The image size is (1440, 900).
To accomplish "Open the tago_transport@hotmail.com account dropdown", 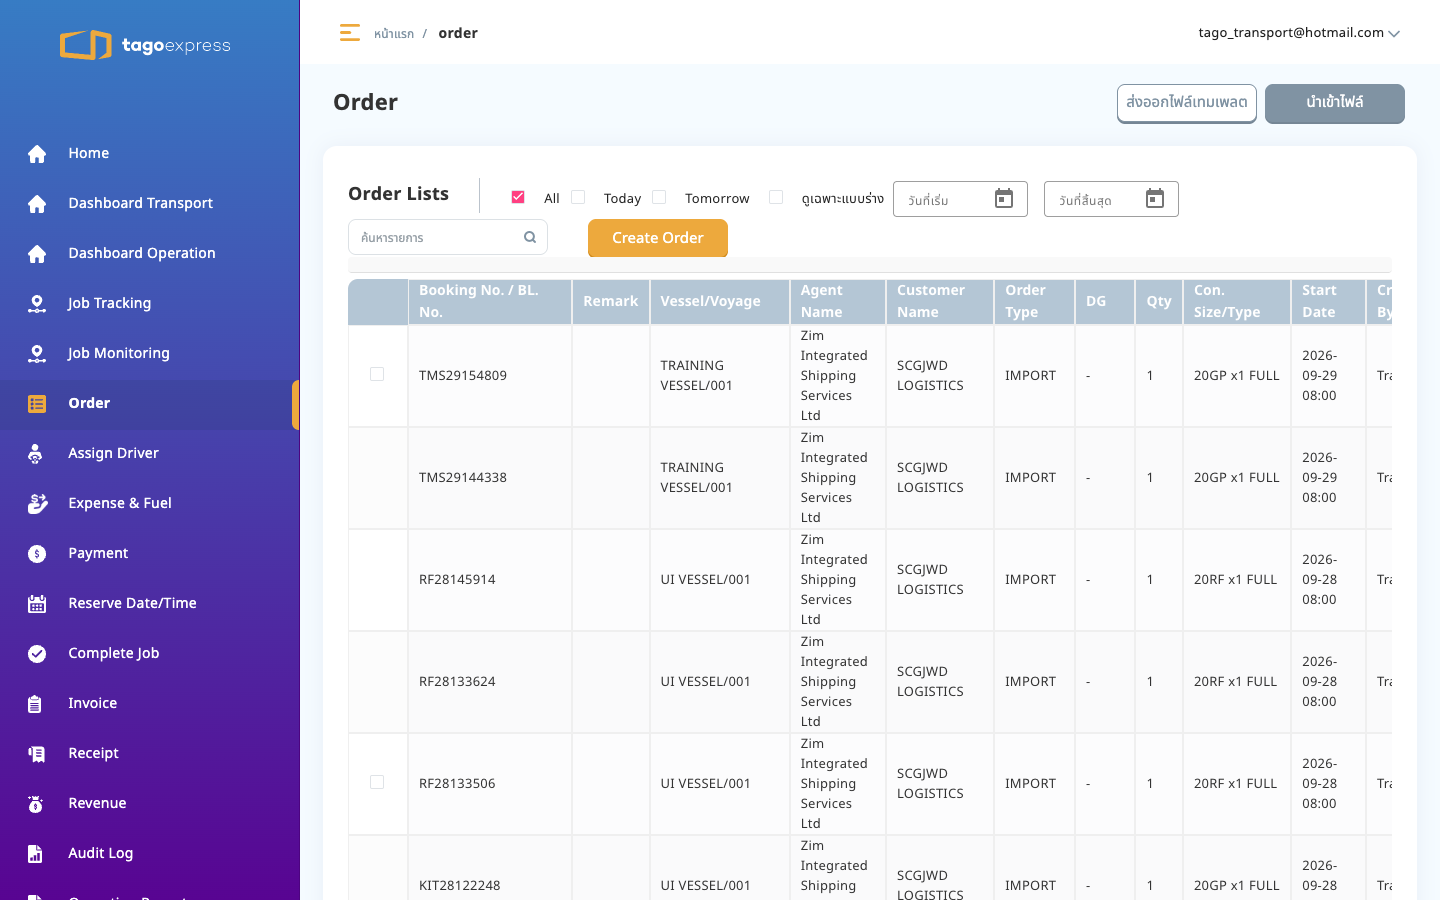I will pos(1299,33).
